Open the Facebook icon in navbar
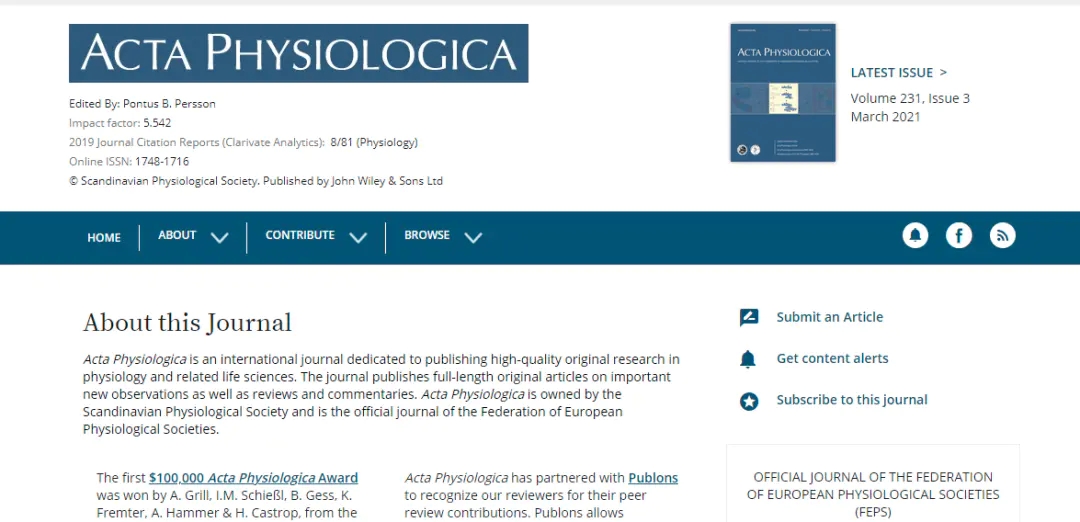The width and height of the screenshot is (1080, 522). tap(959, 236)
